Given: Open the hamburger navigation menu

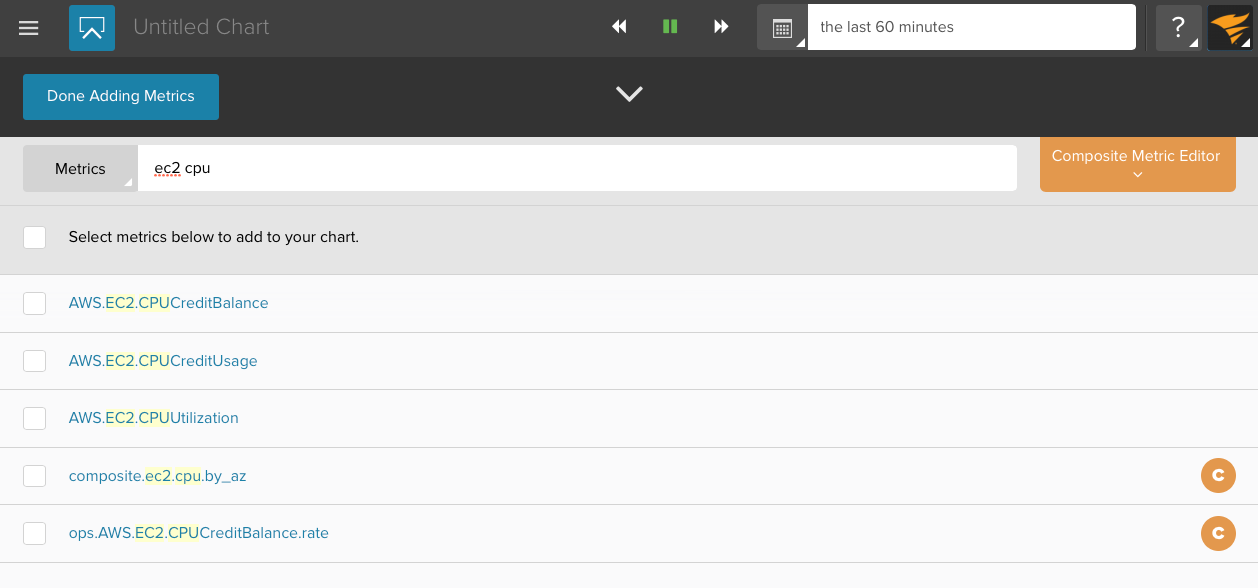Looking at the screenshot, I should tap(29, 28).
